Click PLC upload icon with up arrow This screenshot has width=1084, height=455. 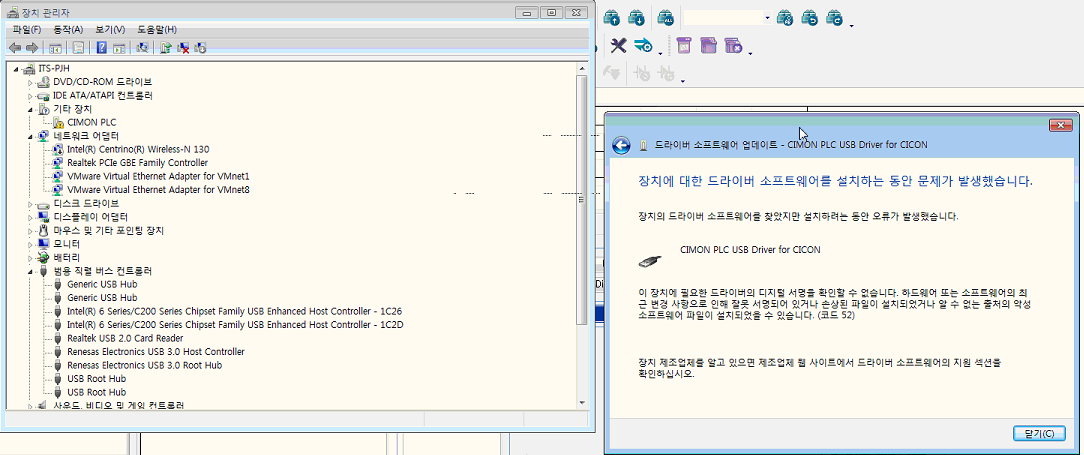click(x=613, y=17)
